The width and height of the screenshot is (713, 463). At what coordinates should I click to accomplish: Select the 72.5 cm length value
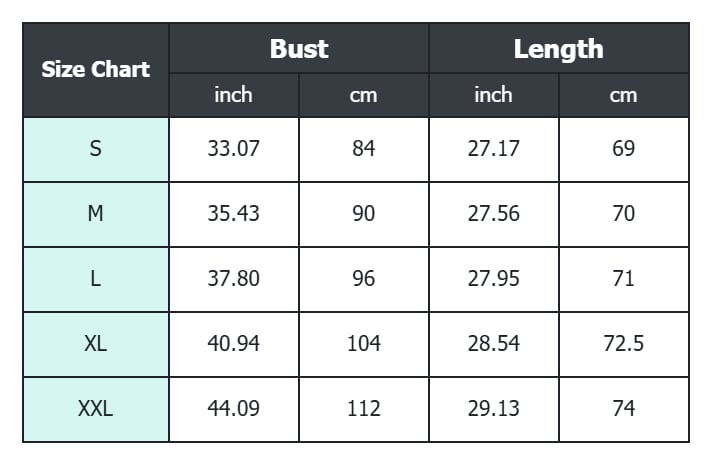623,344
